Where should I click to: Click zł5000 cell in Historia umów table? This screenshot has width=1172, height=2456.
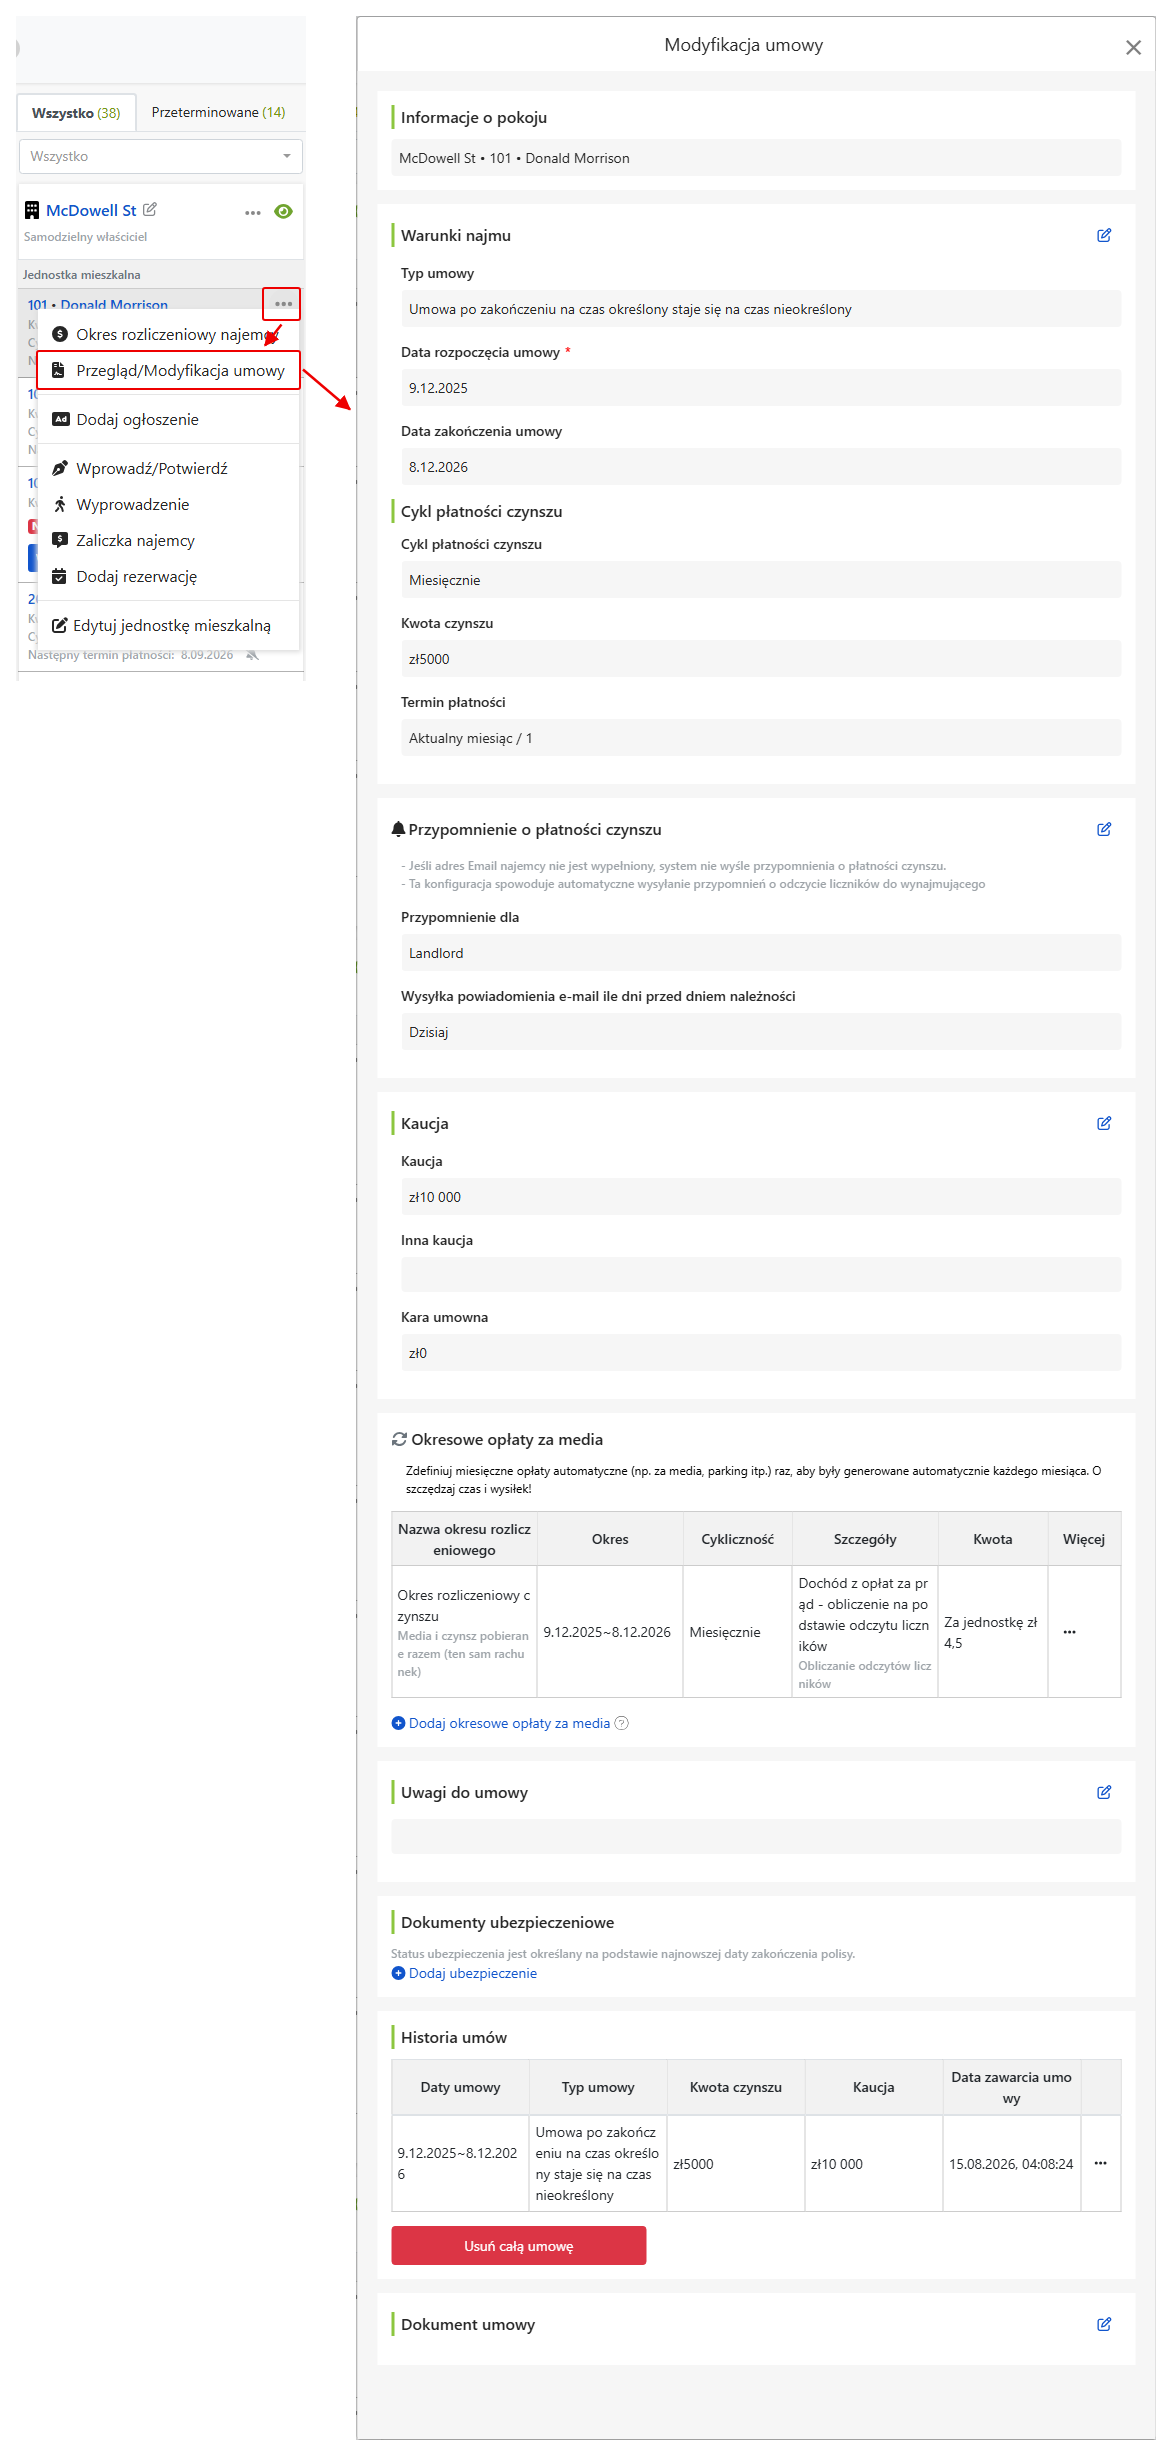735,2163
